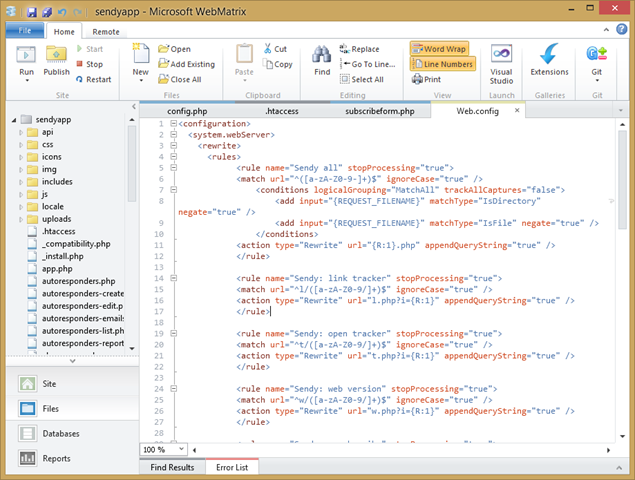Screen dimensions: 635x480
Task: Collapse the configuration element on line 1
Action: click(173, 124)
